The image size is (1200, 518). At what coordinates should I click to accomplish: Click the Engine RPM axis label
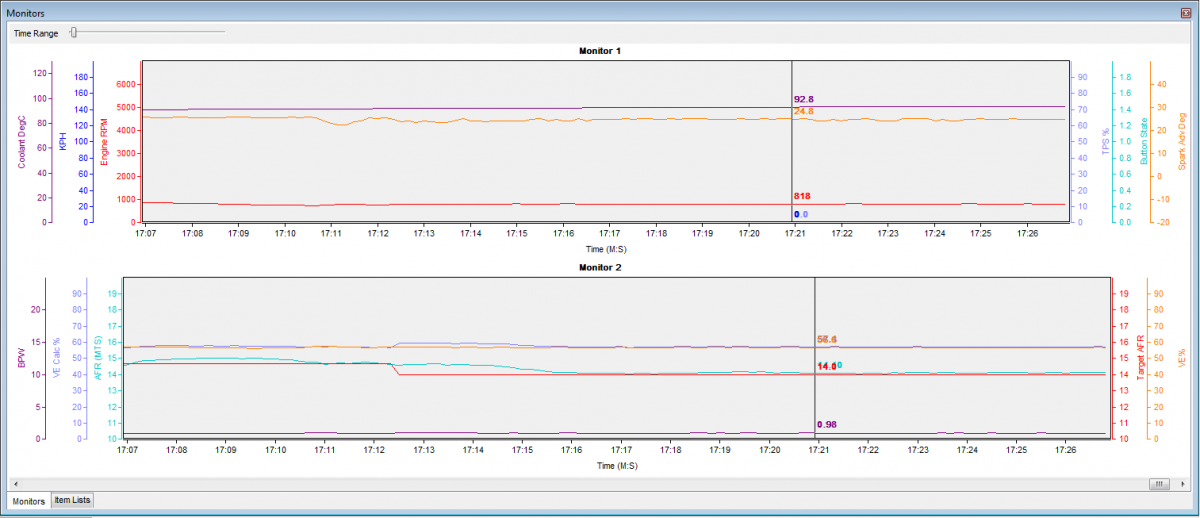coord(103,141)
